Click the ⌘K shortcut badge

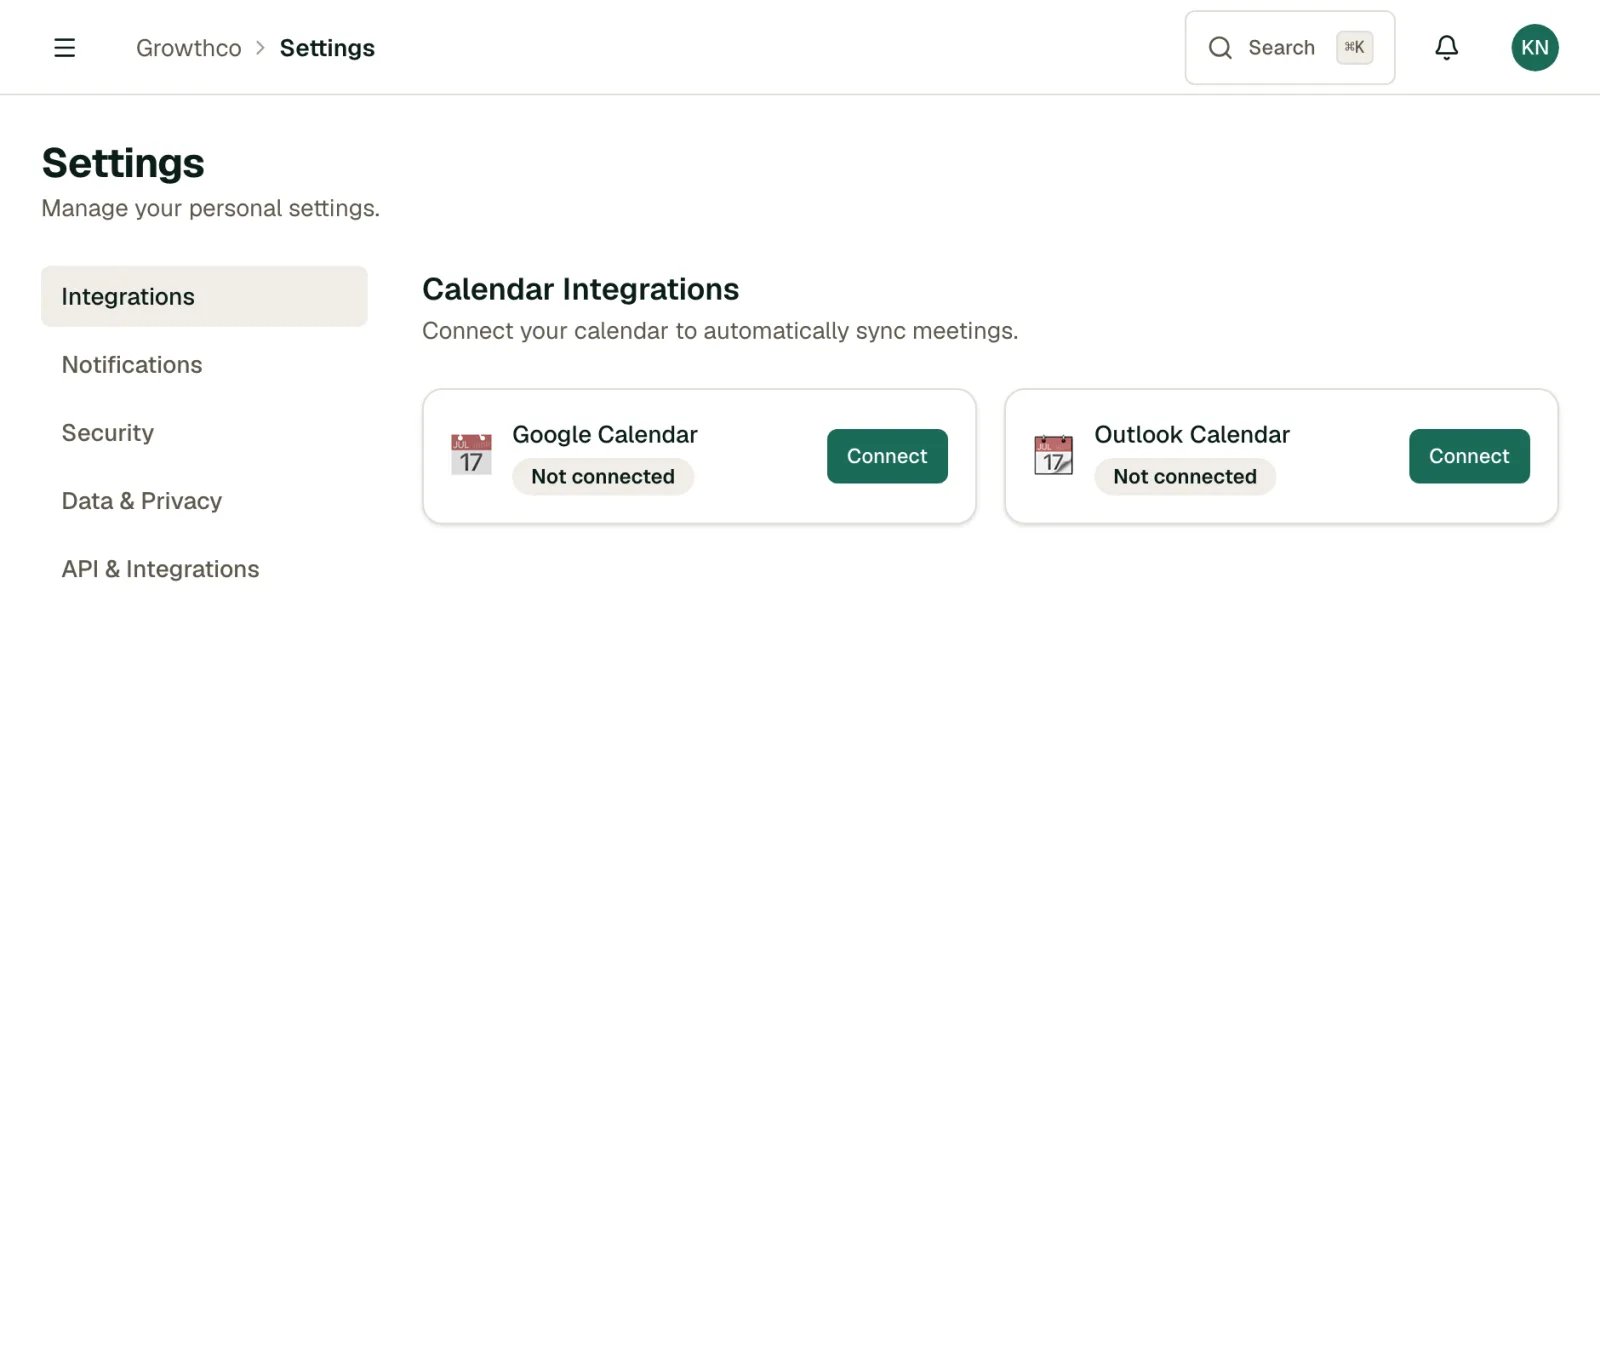point(1354,47)
